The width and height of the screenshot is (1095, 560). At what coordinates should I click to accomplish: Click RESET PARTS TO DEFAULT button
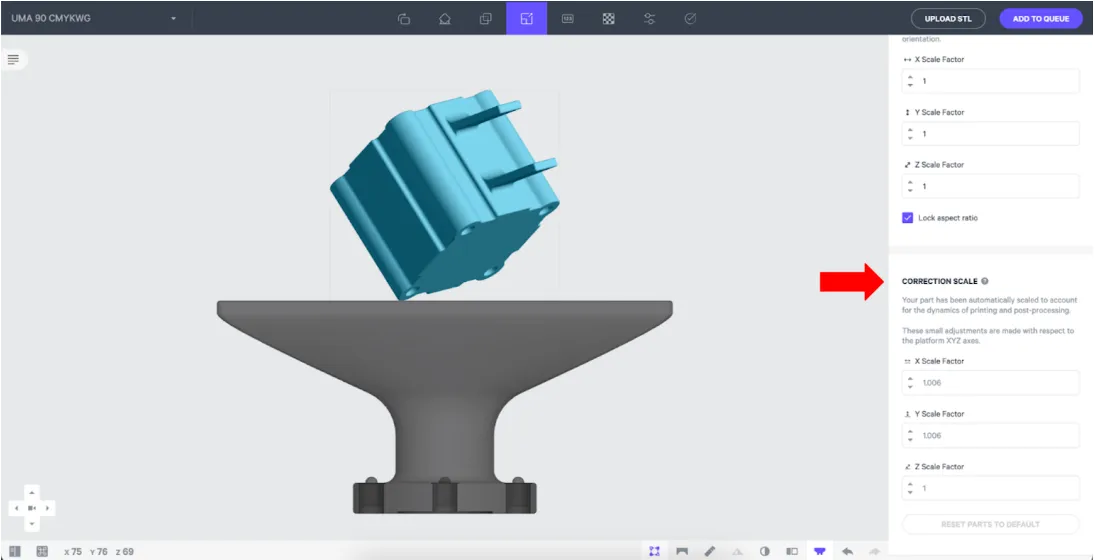pyautogui.click(x=991, y=524)
